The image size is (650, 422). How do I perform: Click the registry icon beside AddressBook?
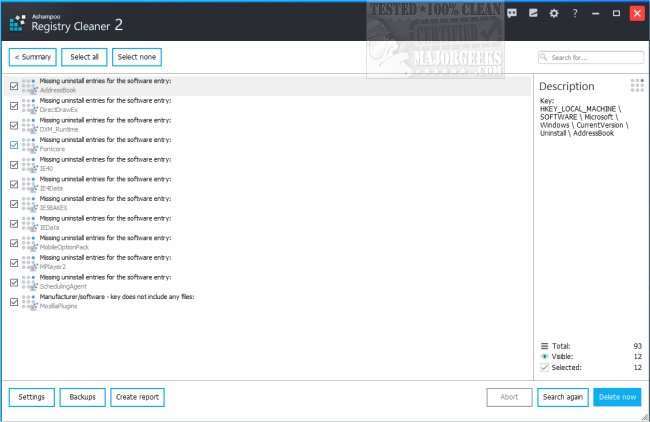pyautogui.click(x=29, y=86)
